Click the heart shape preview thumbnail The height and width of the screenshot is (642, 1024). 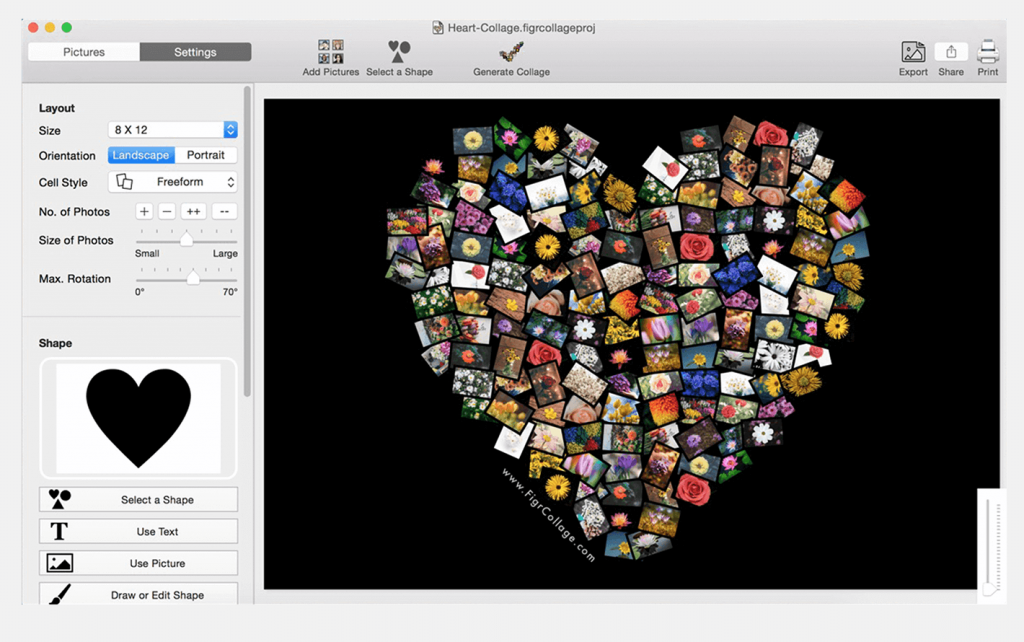[138, 418]
